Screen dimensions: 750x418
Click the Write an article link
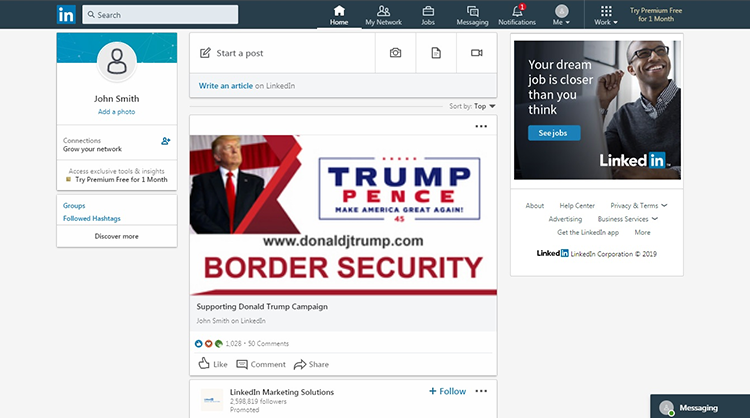[225, 86]
